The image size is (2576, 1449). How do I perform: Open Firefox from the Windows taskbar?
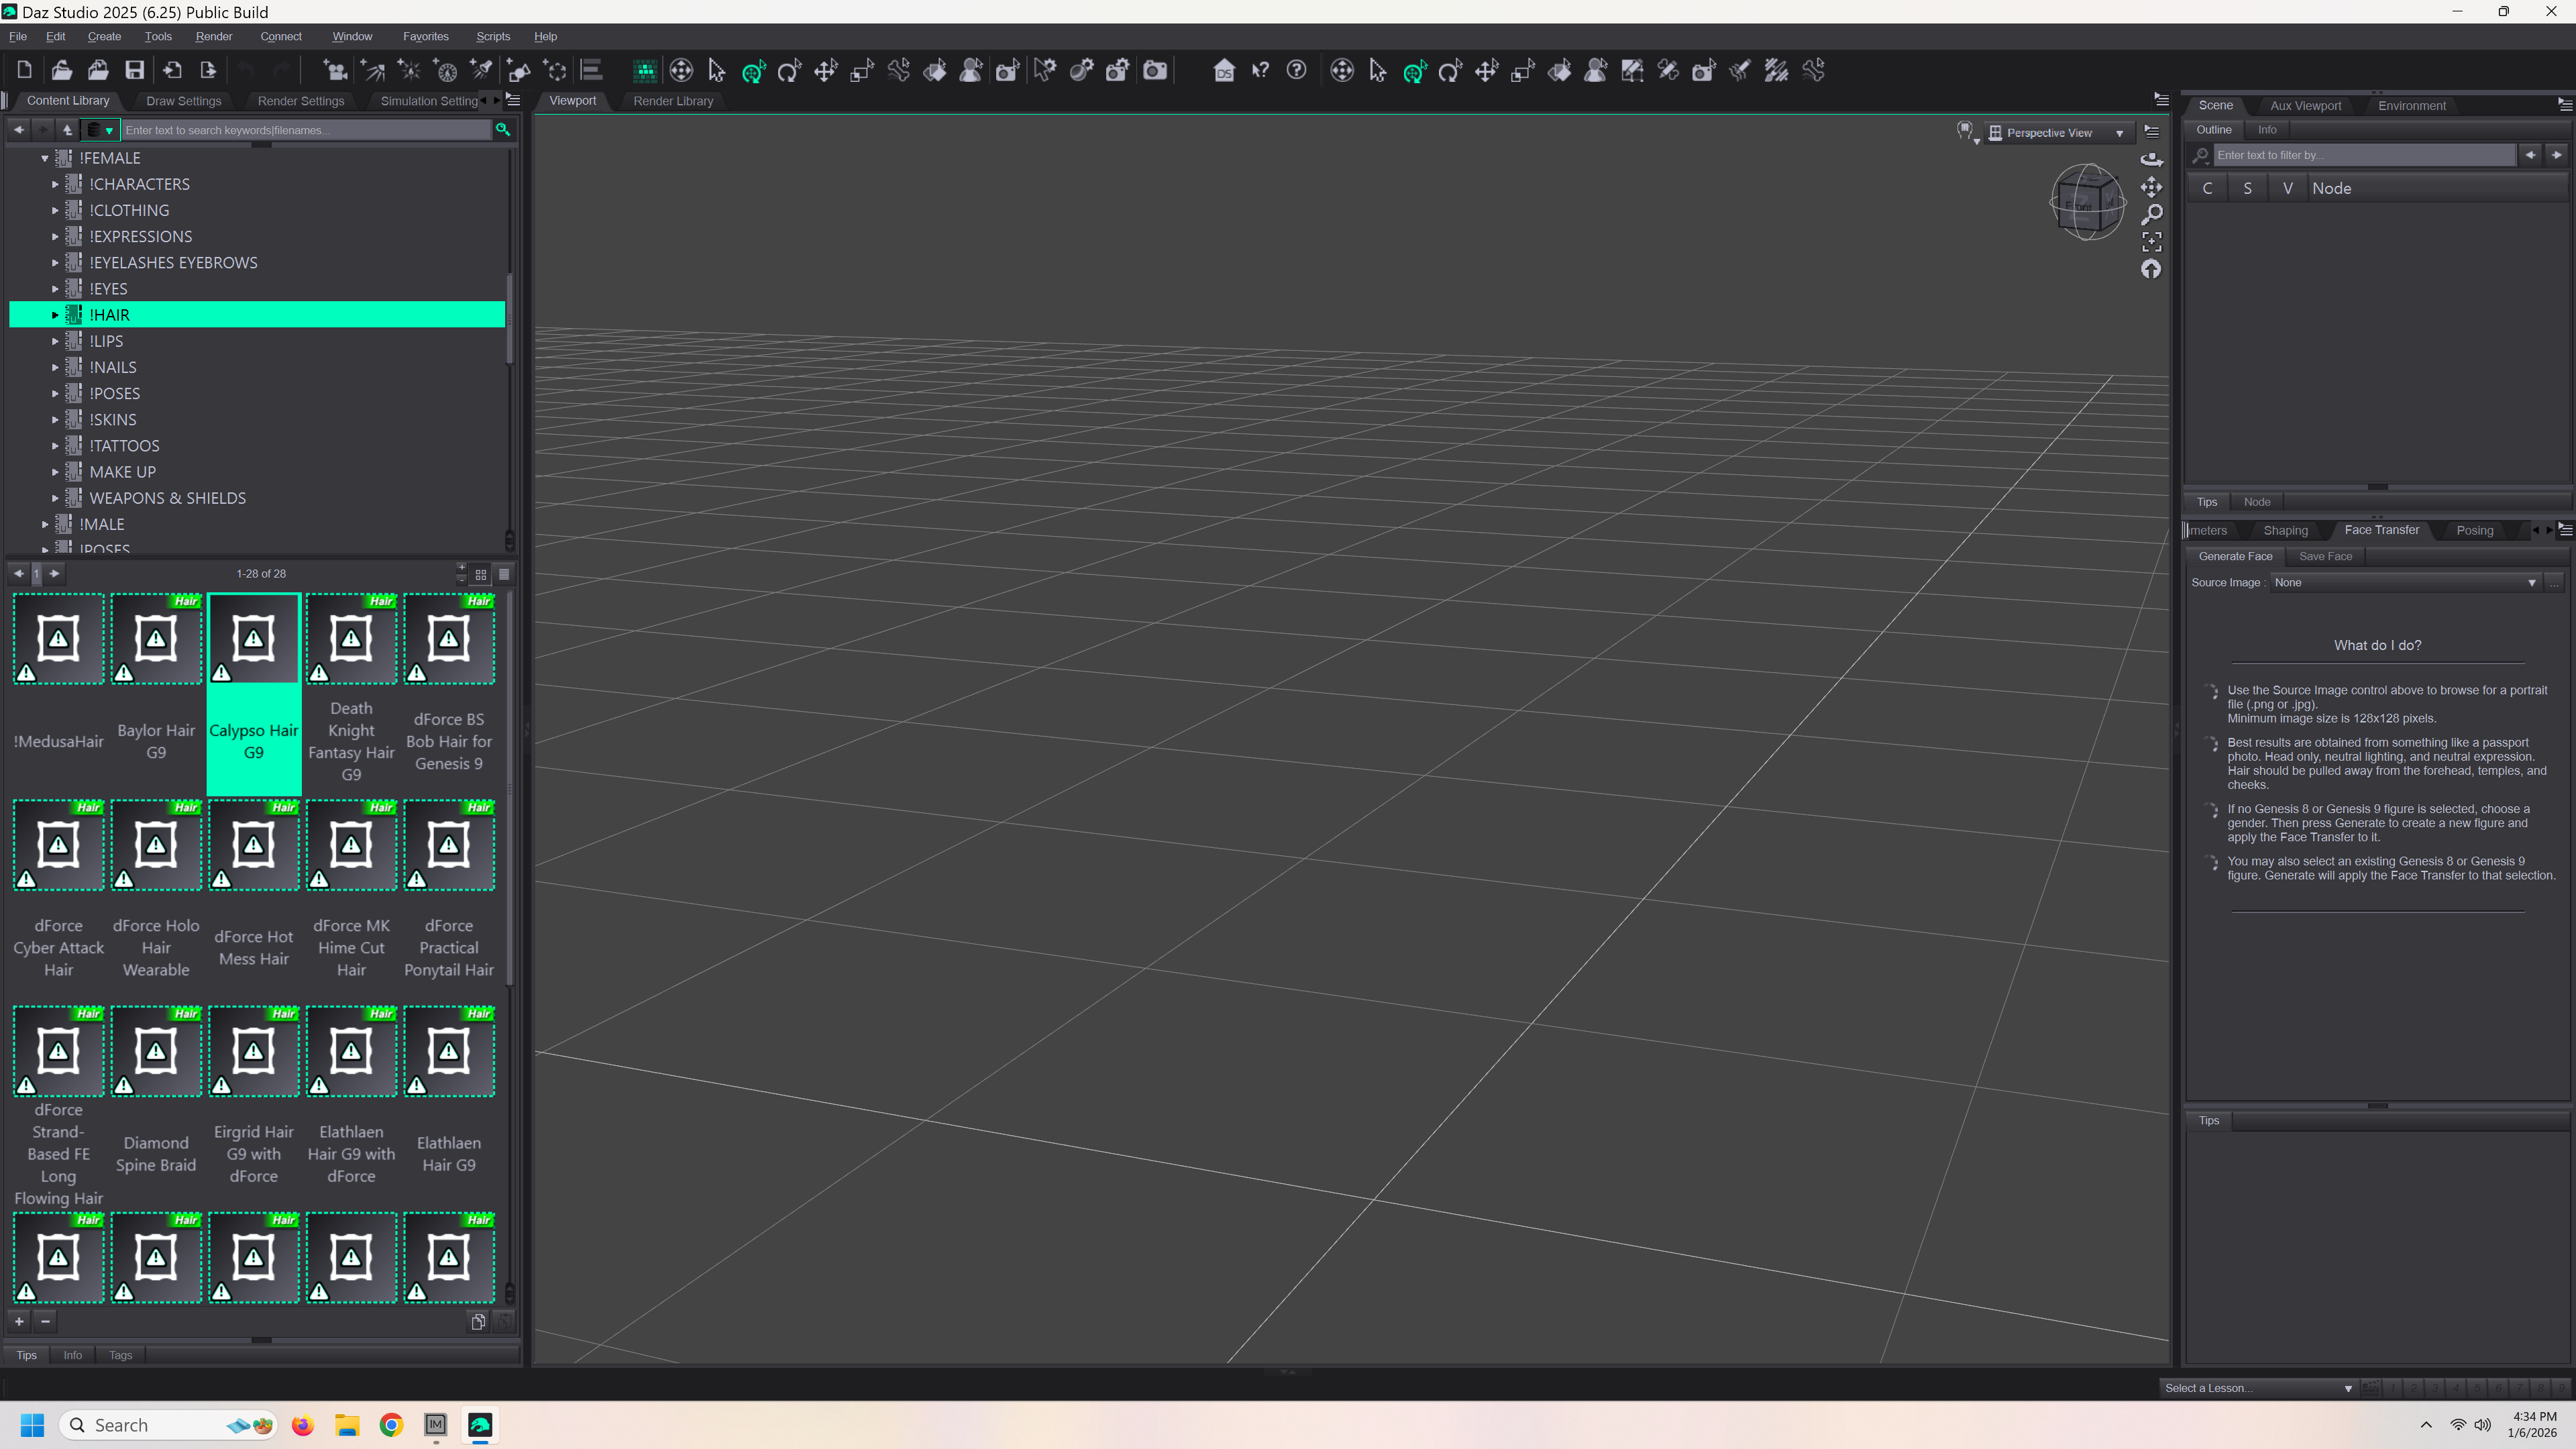pos(302,1425)
